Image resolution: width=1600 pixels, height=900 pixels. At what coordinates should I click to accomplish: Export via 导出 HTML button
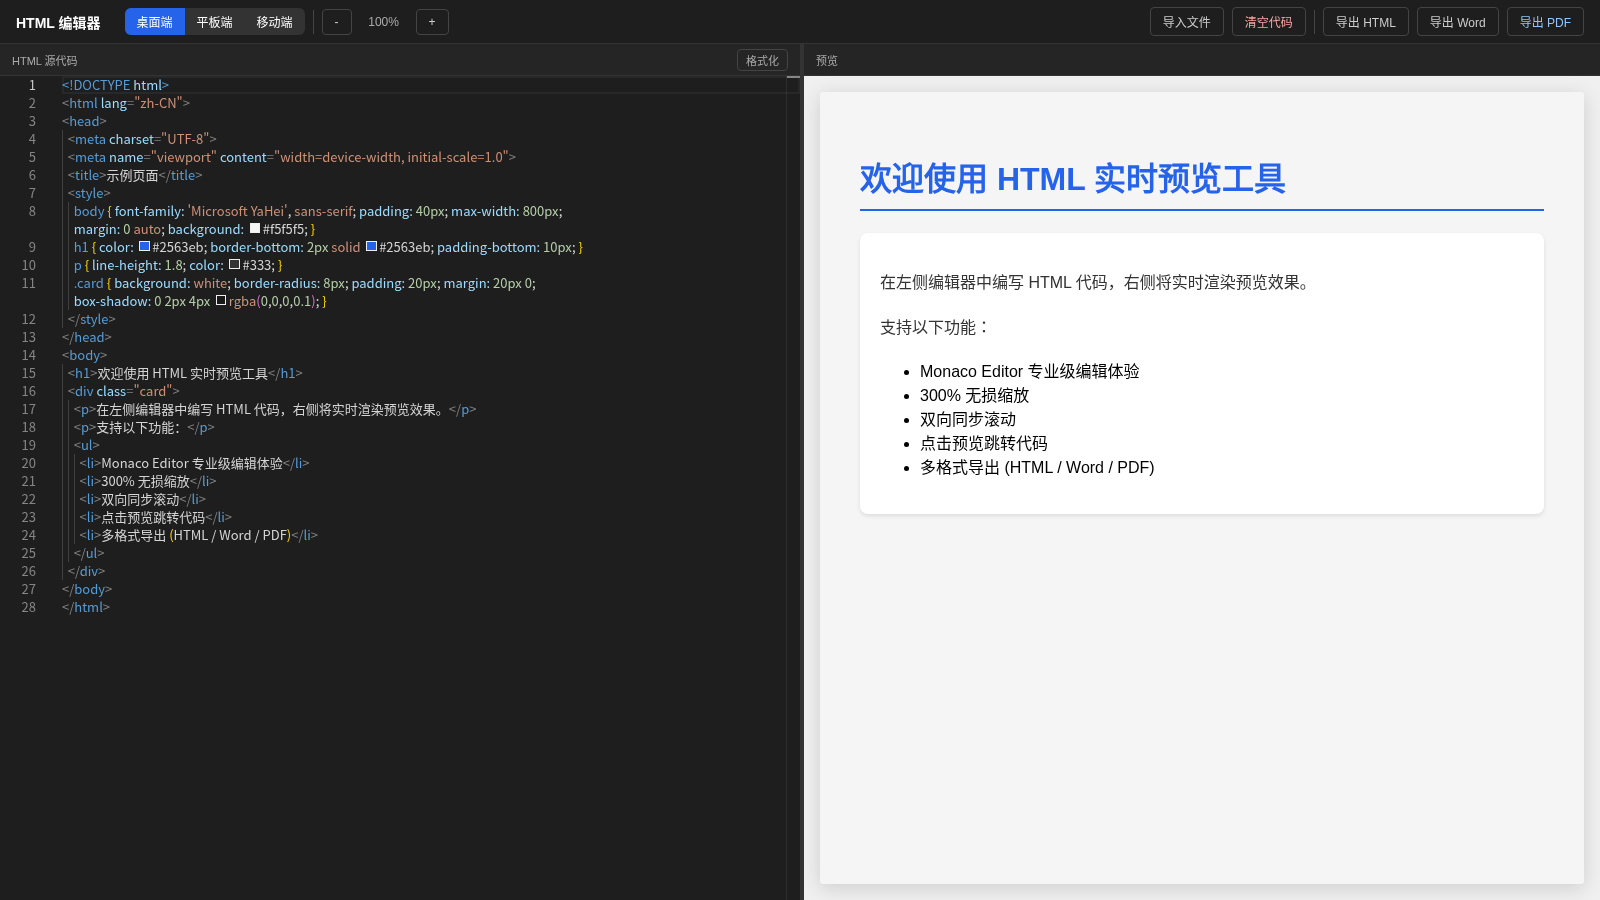(1366, 22)
